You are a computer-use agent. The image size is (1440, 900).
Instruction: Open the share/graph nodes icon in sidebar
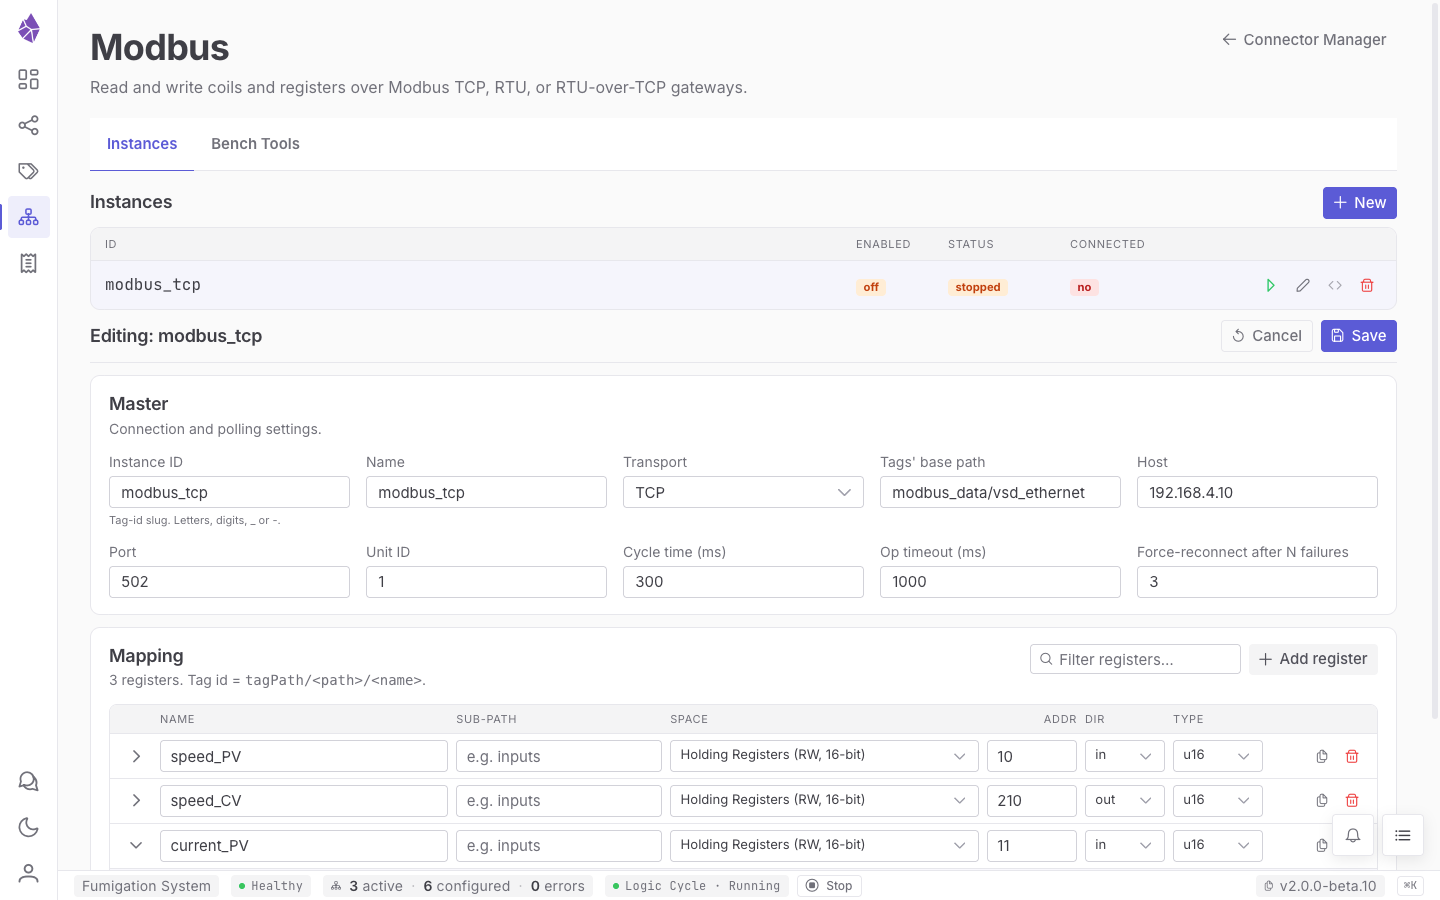[x=29, y=125]
